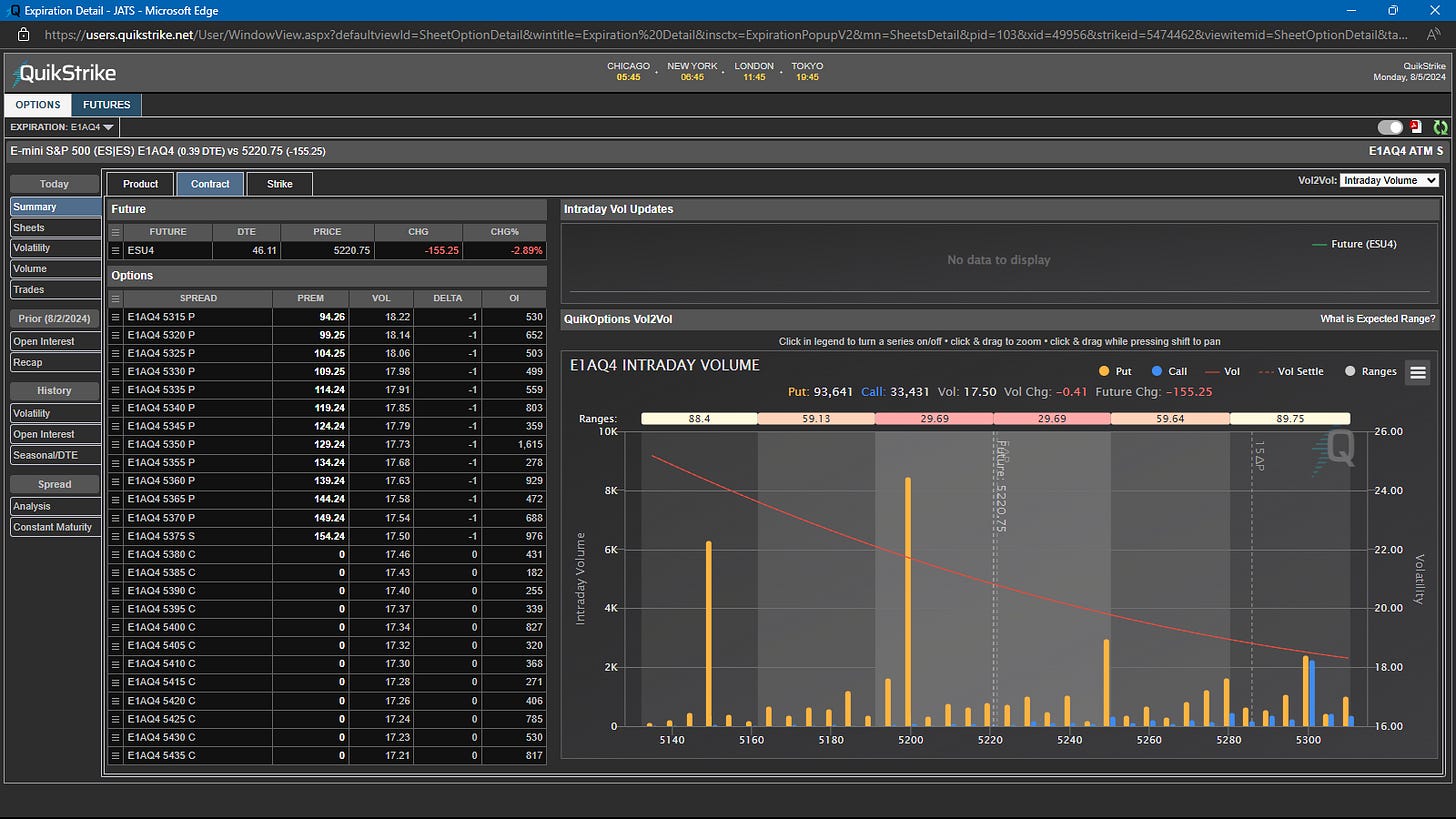Sort Options table by PREM column
The width and height of the screenshot is (1456, 819).
tap(311, 298)
